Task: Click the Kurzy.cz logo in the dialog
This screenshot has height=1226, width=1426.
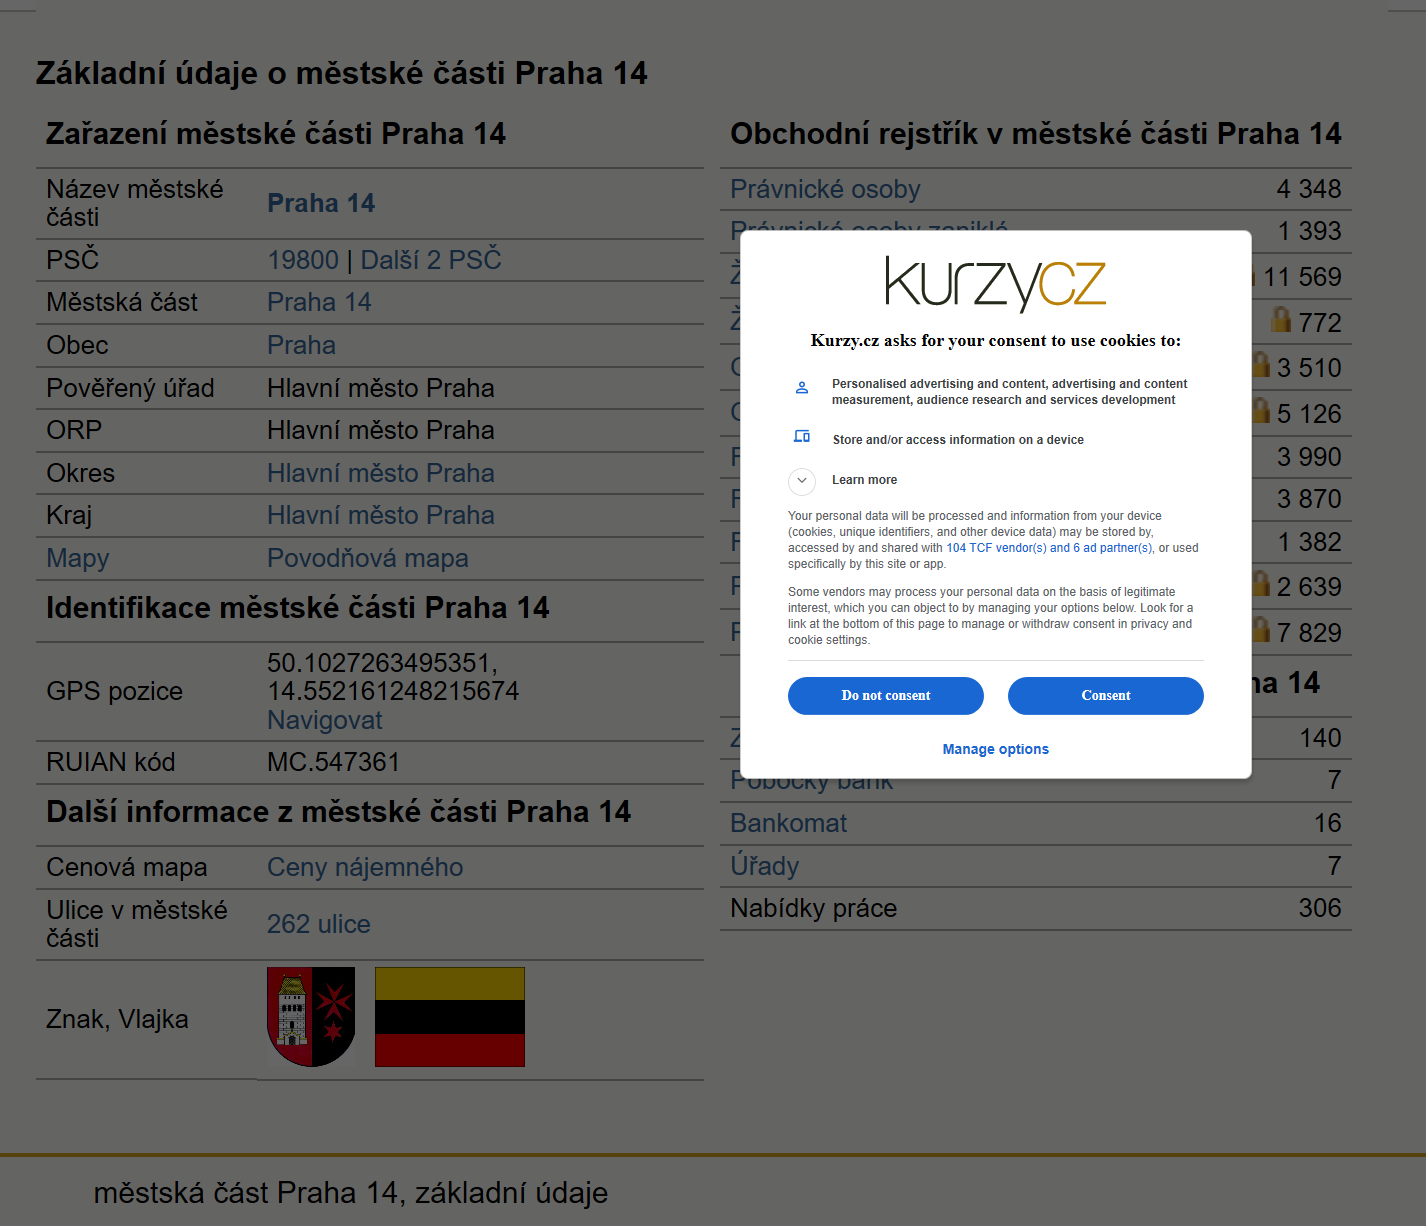Action: pos(995,284)
